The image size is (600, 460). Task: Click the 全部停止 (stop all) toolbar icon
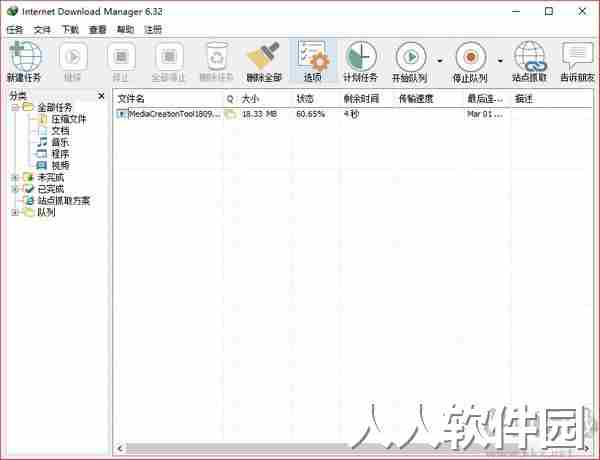coord(168,62)
